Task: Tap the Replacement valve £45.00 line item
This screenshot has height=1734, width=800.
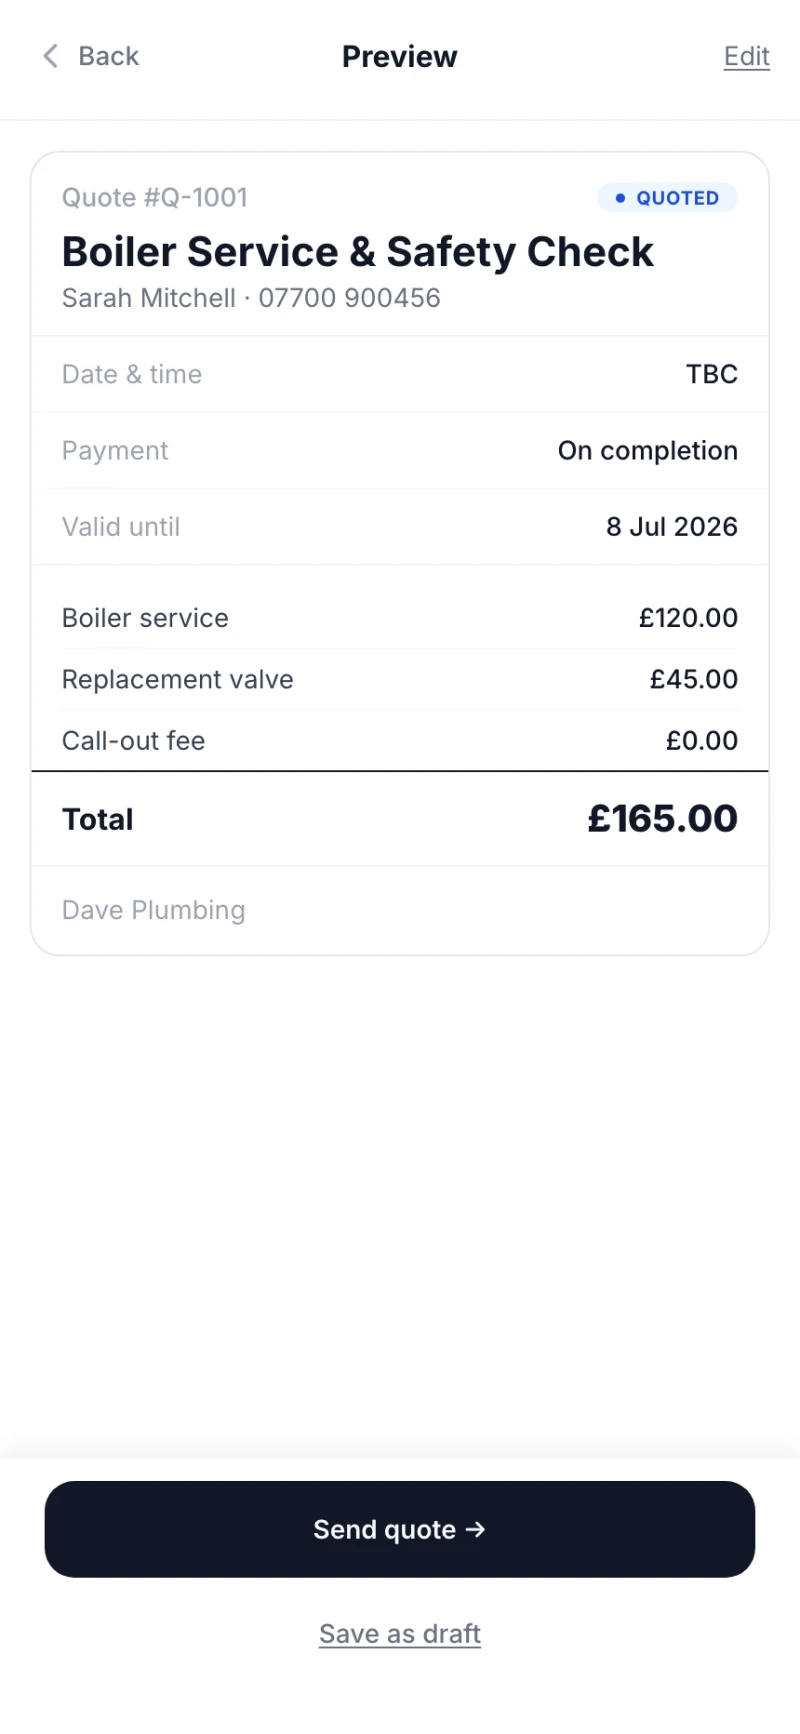Action: (x=400, y=680)
